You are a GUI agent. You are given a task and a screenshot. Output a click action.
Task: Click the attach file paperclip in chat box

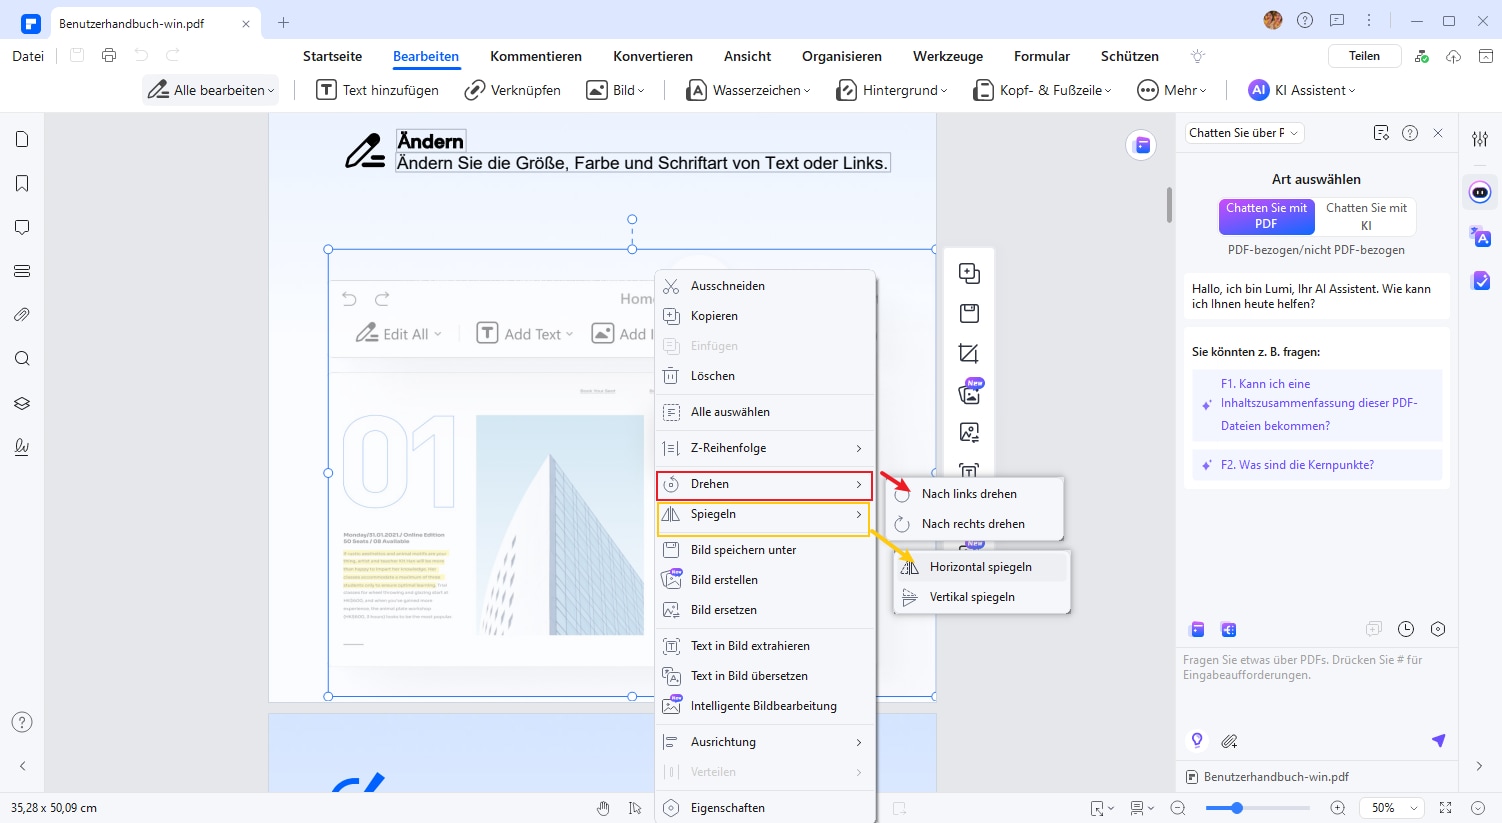(x=1229, y=741)
